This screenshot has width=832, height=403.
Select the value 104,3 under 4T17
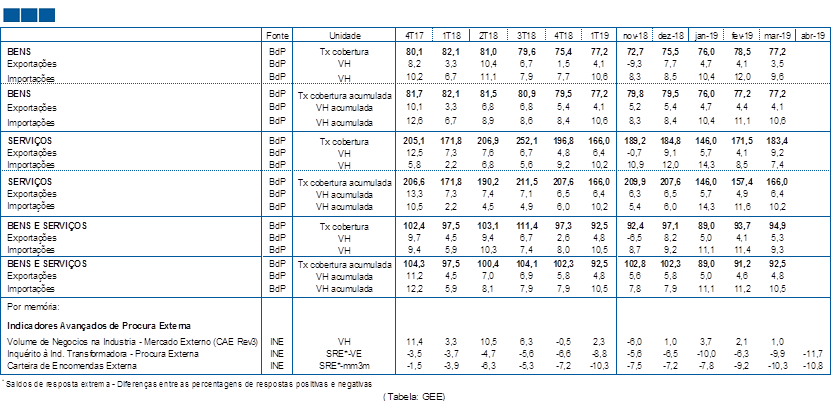pyautogui.click(x=413, y=264)
